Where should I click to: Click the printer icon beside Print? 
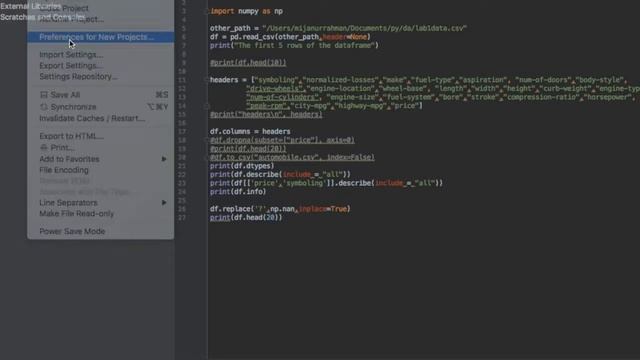[44, 147]
